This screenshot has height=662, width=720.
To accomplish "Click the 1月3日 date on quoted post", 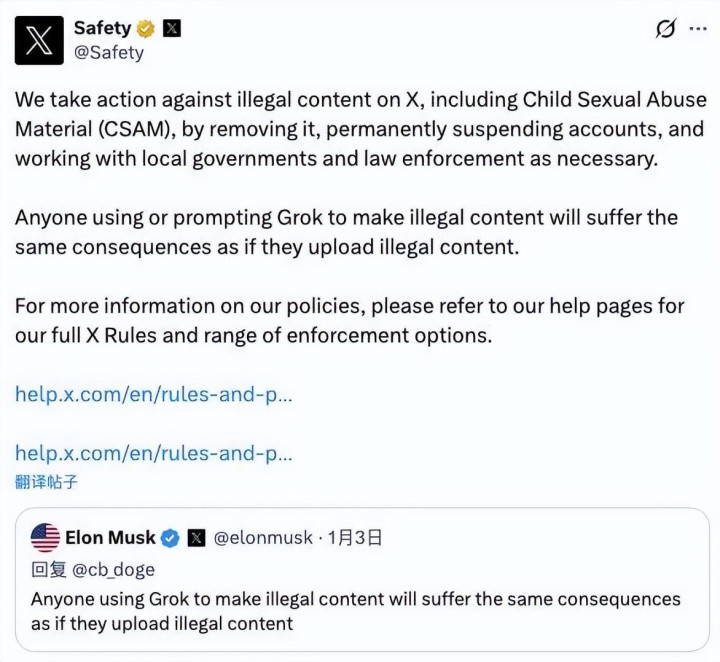I will click(x=356, y=538).
